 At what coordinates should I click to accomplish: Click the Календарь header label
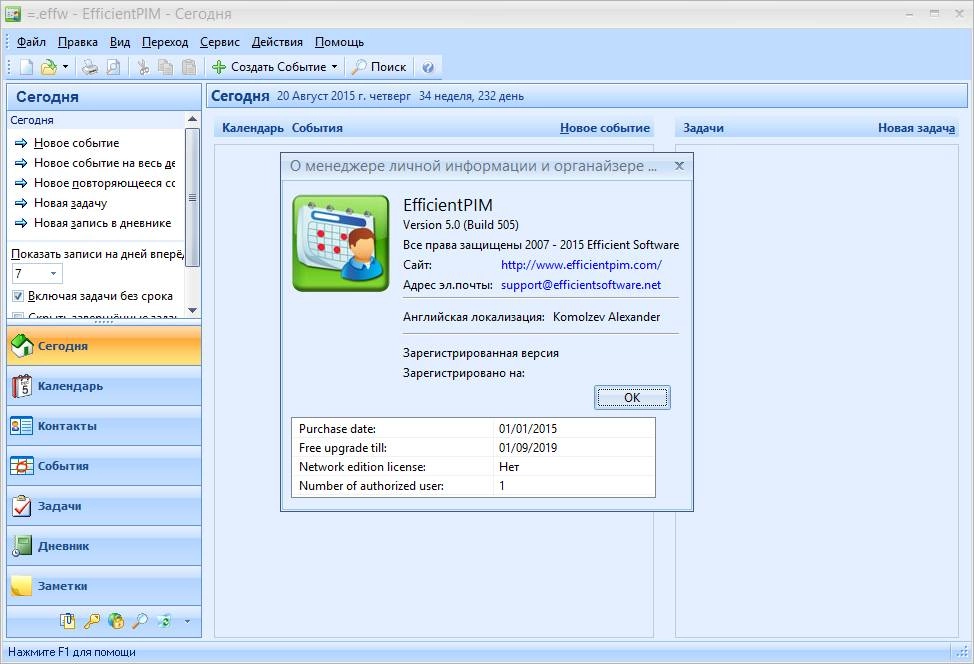pos(253,128)
